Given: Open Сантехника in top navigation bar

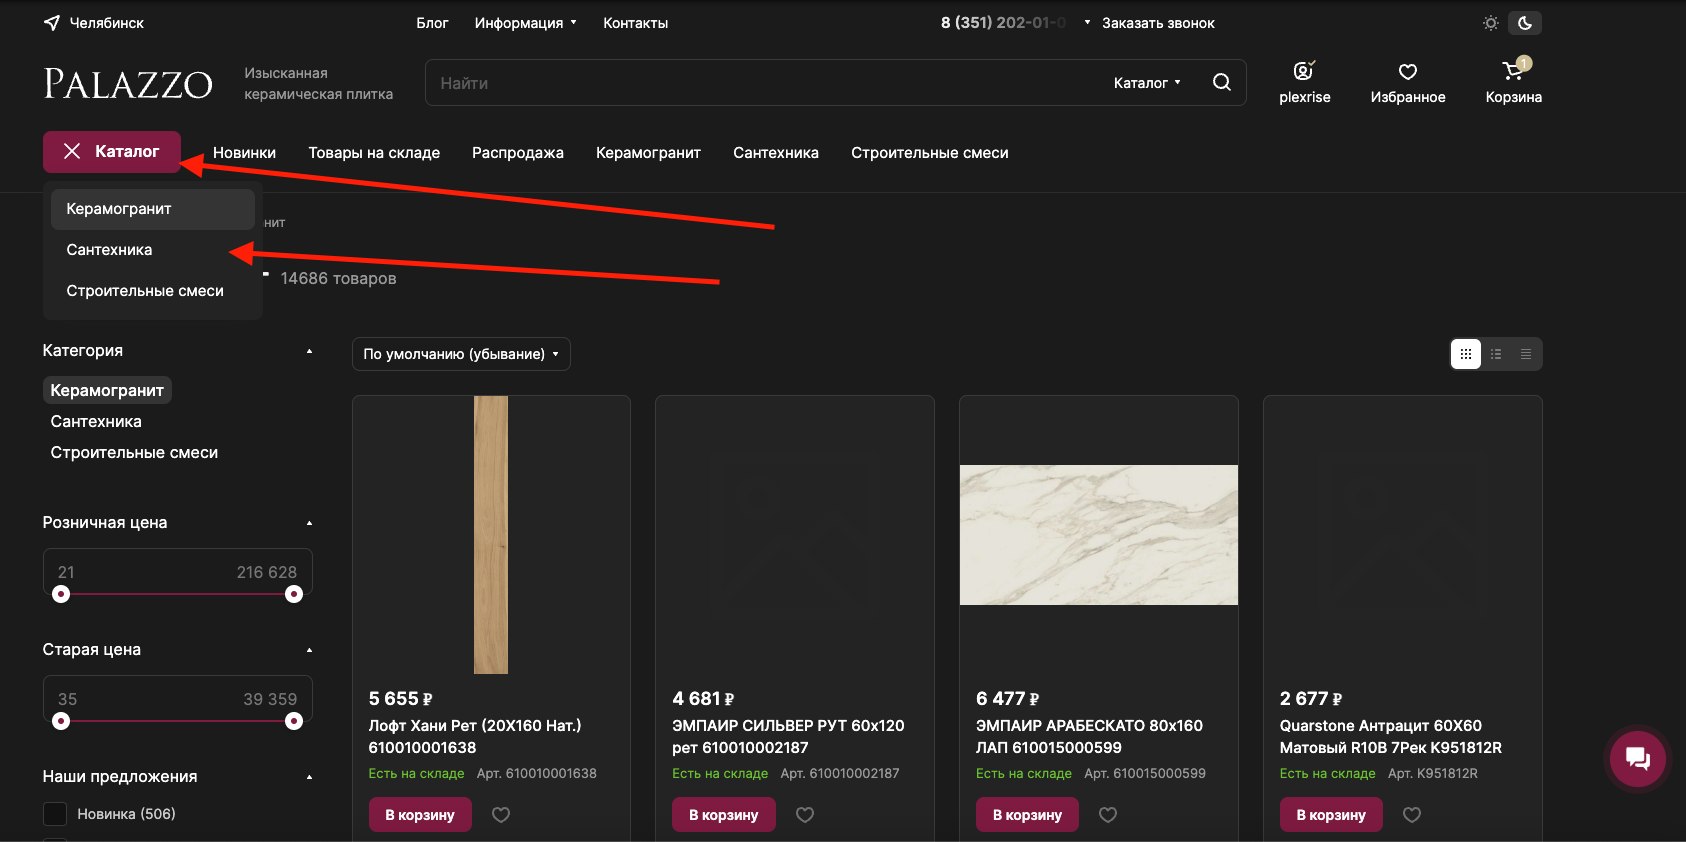Looking at the screenshot, I should [x=776, y=153].
